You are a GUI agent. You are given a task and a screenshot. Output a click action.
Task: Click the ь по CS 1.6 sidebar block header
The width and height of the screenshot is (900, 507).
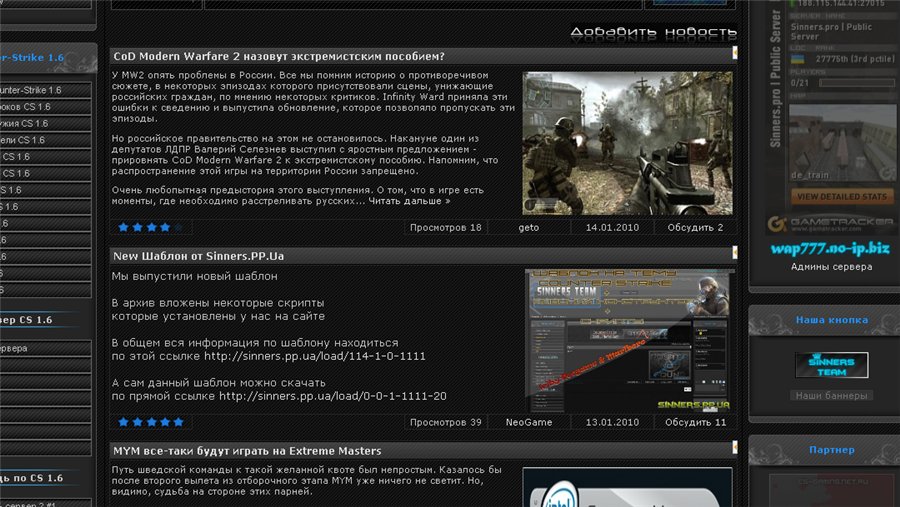tap(32, 478)
